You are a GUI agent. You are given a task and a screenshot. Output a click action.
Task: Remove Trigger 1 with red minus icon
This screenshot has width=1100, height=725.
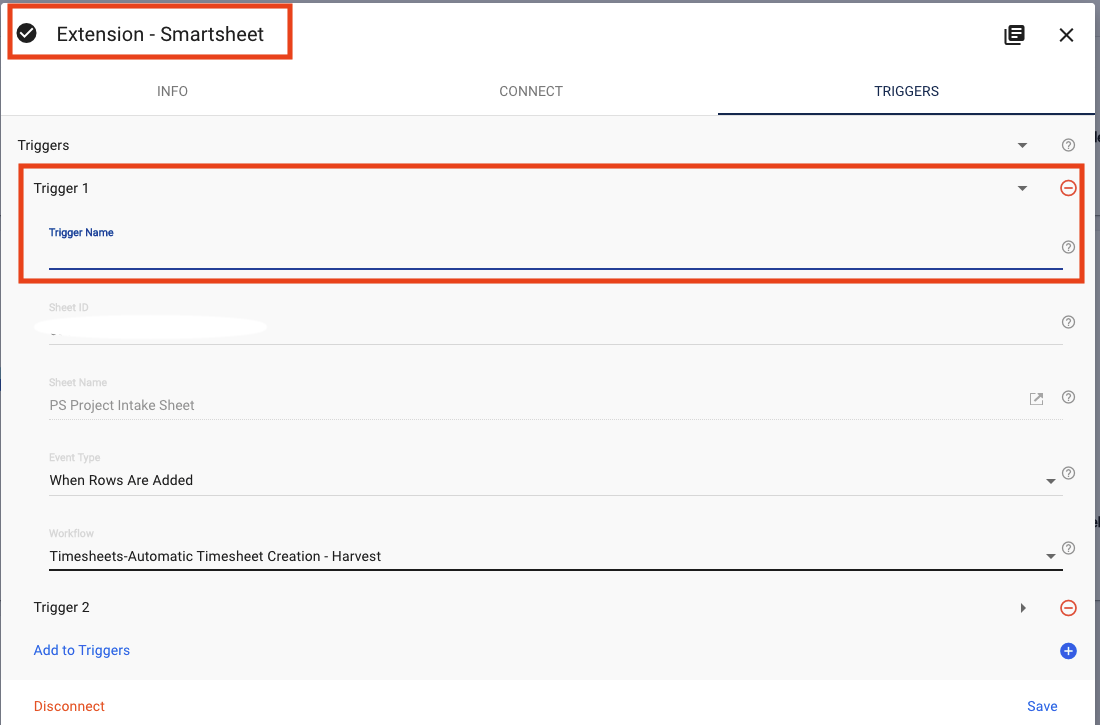(1068, 188)
